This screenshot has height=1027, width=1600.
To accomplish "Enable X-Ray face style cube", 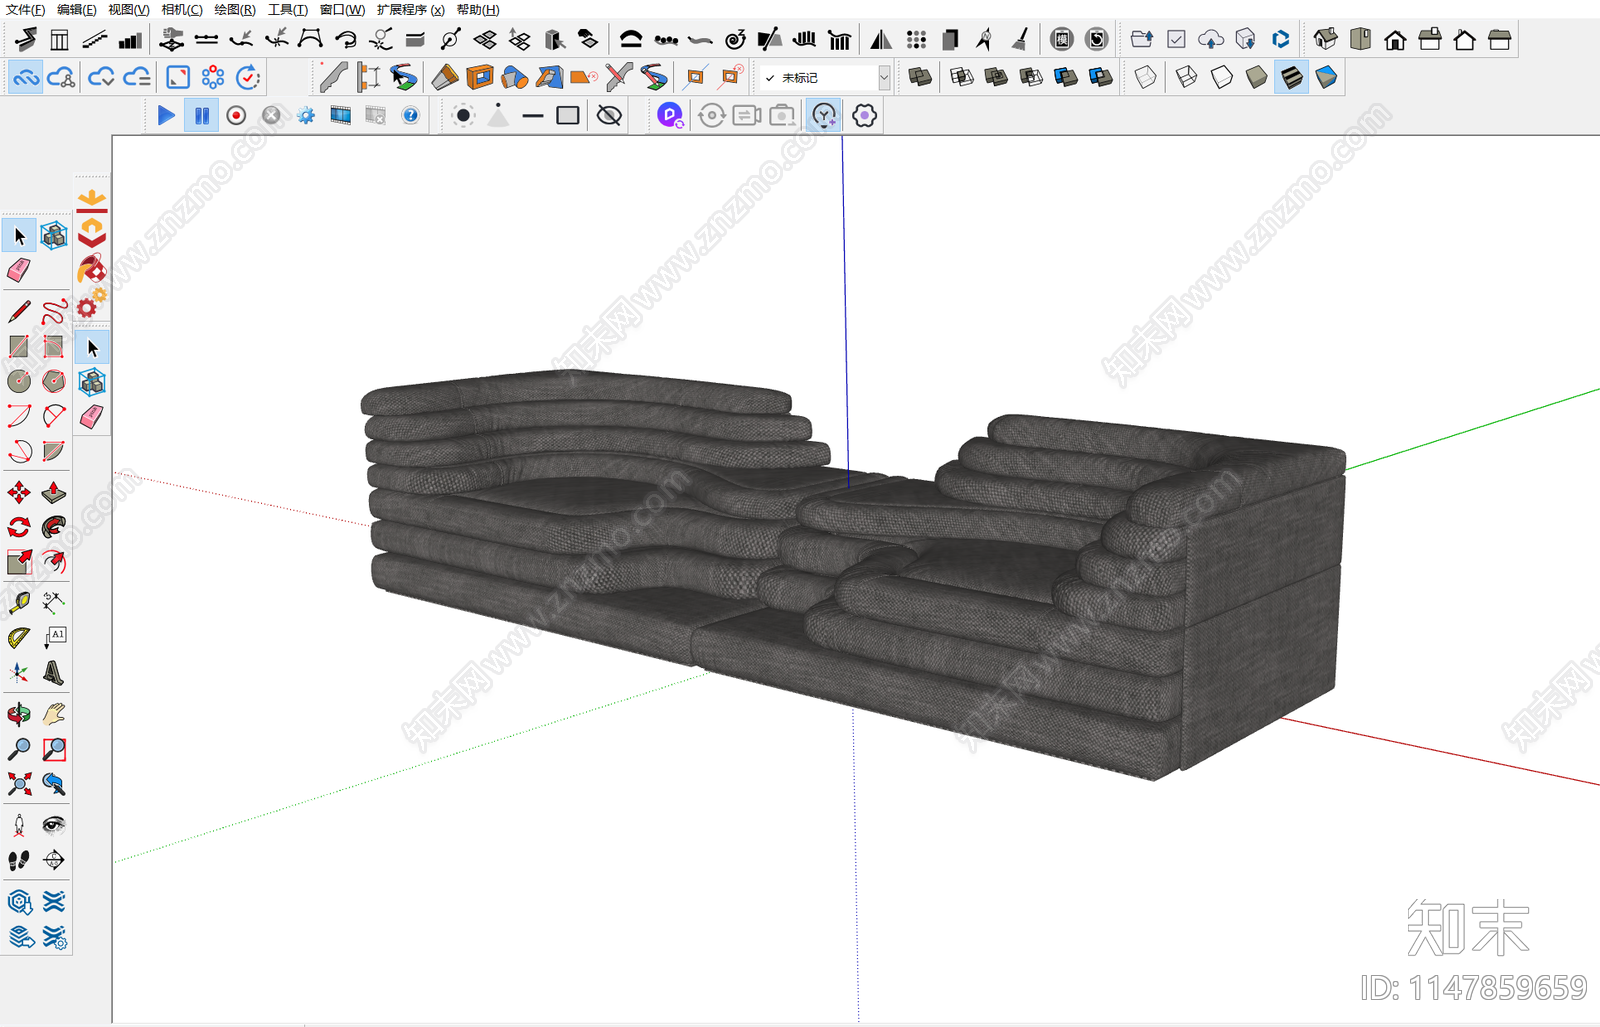I will [x=1145, y=77].
